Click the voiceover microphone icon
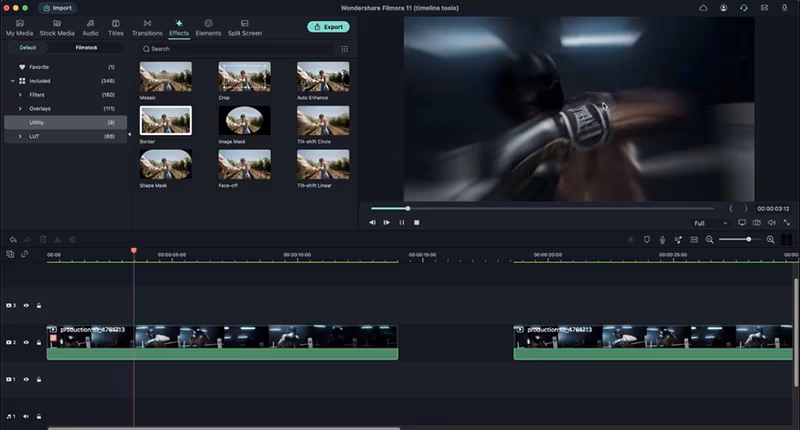The width and height of the screenshot is (800, 430). tap(662, 240)
